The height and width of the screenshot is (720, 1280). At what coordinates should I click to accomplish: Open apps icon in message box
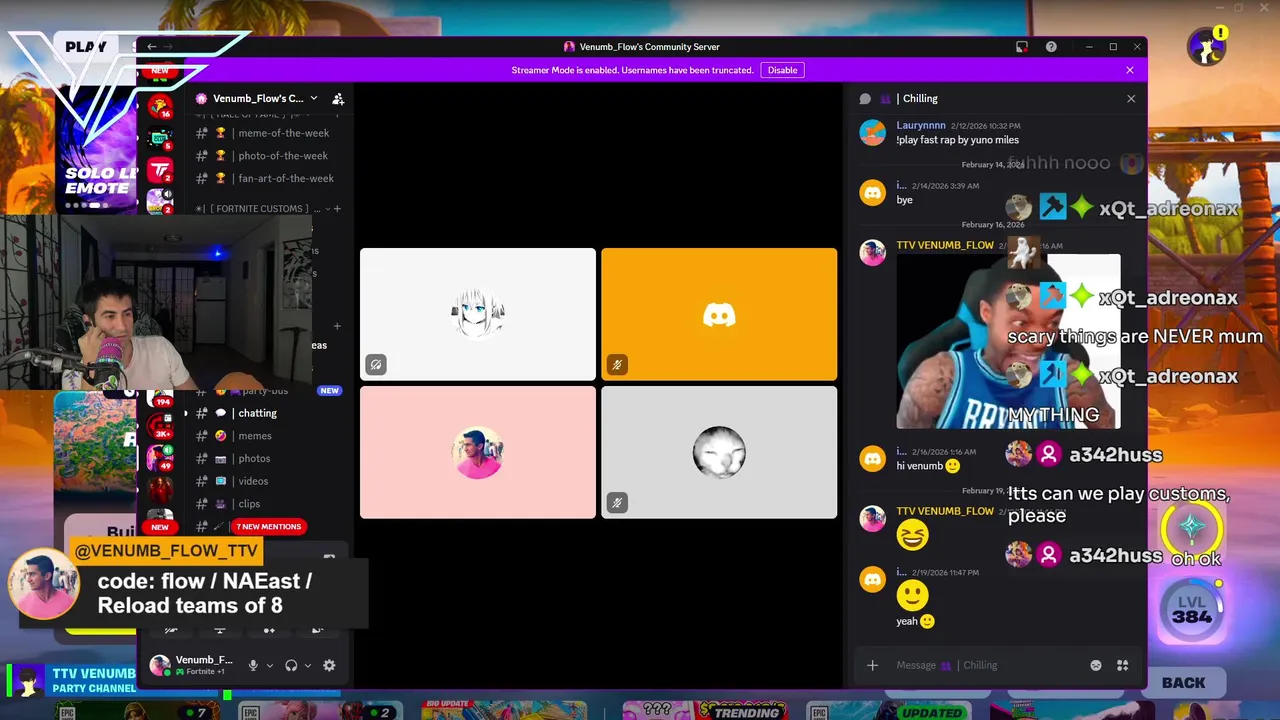click(1122, 666)
